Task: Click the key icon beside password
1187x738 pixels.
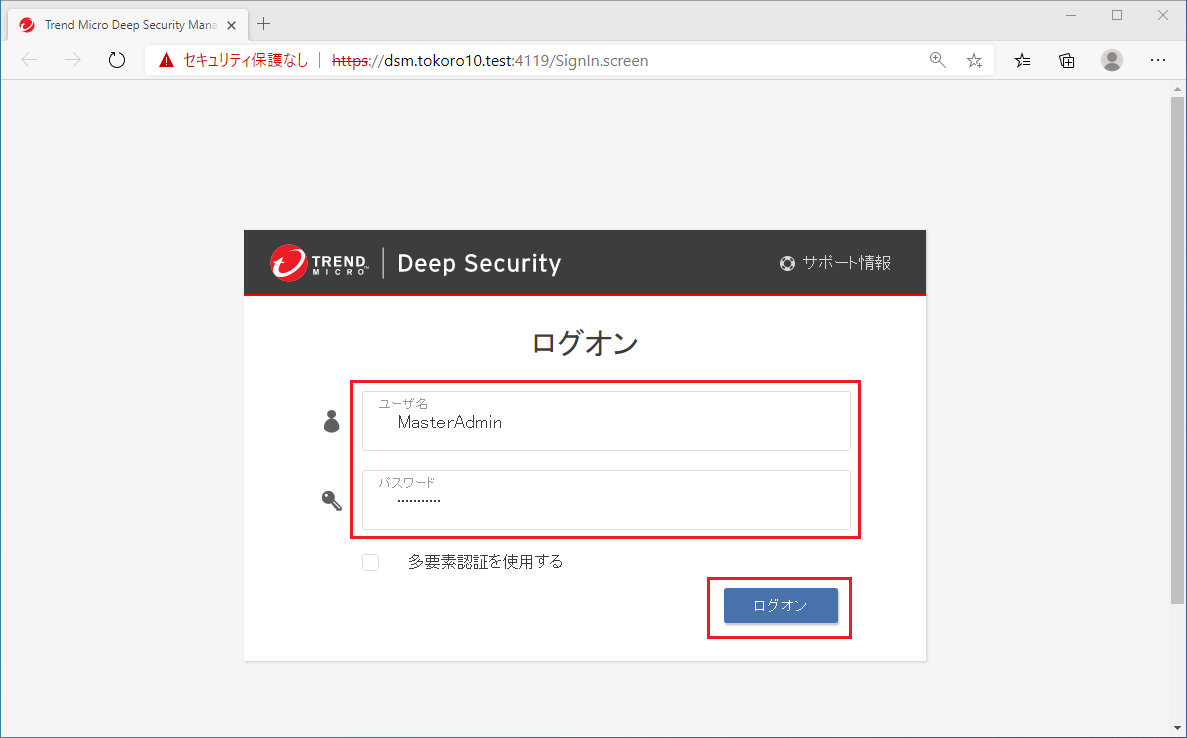Action: click(332, 500)
